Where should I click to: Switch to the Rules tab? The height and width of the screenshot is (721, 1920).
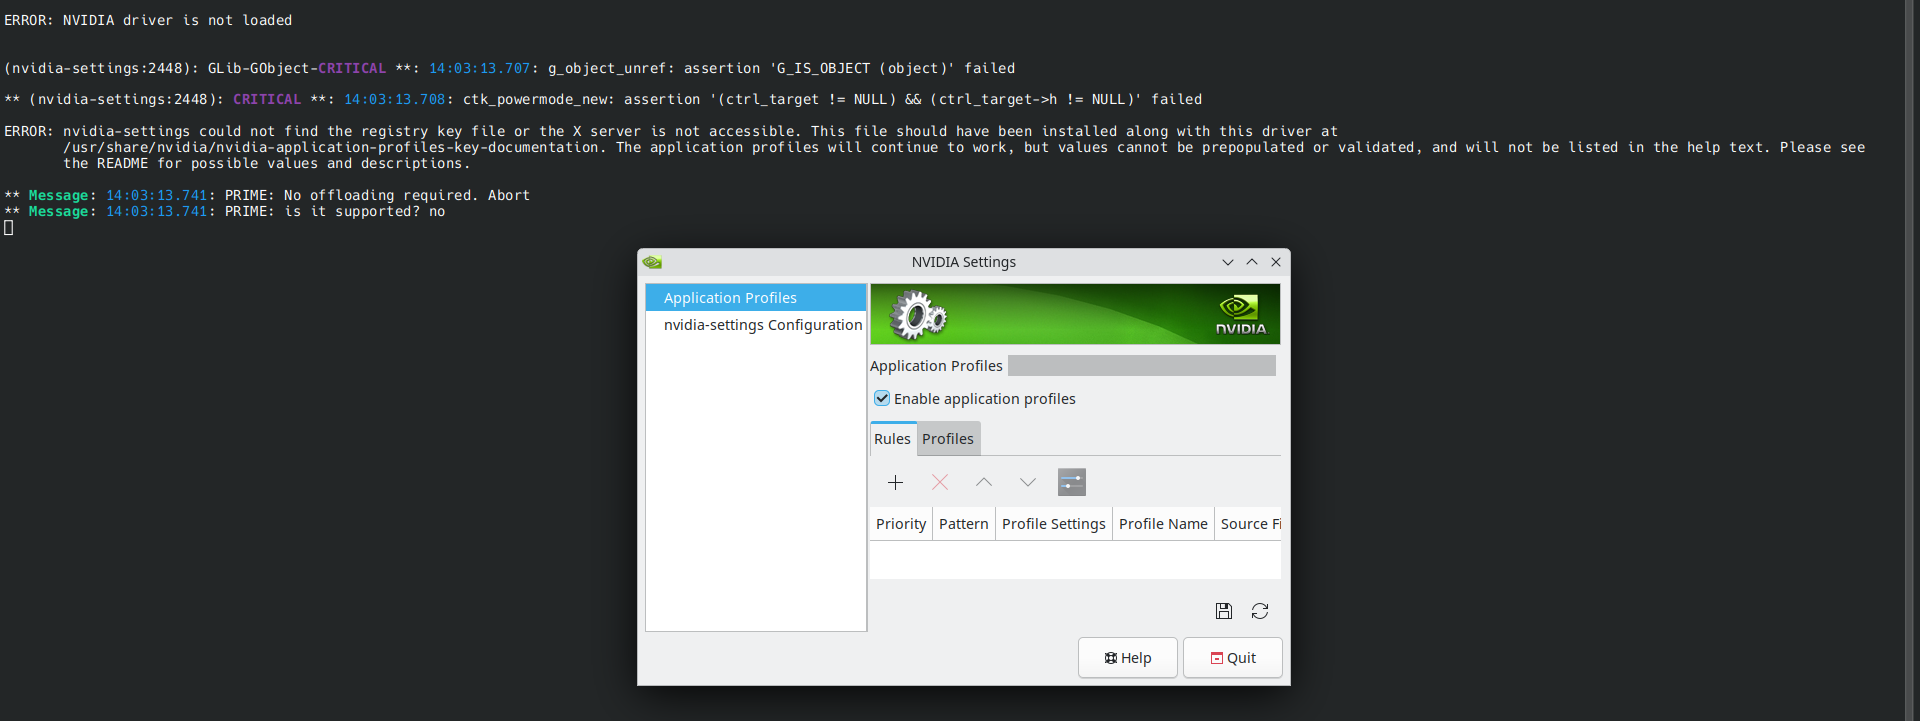tap(893, 439)
